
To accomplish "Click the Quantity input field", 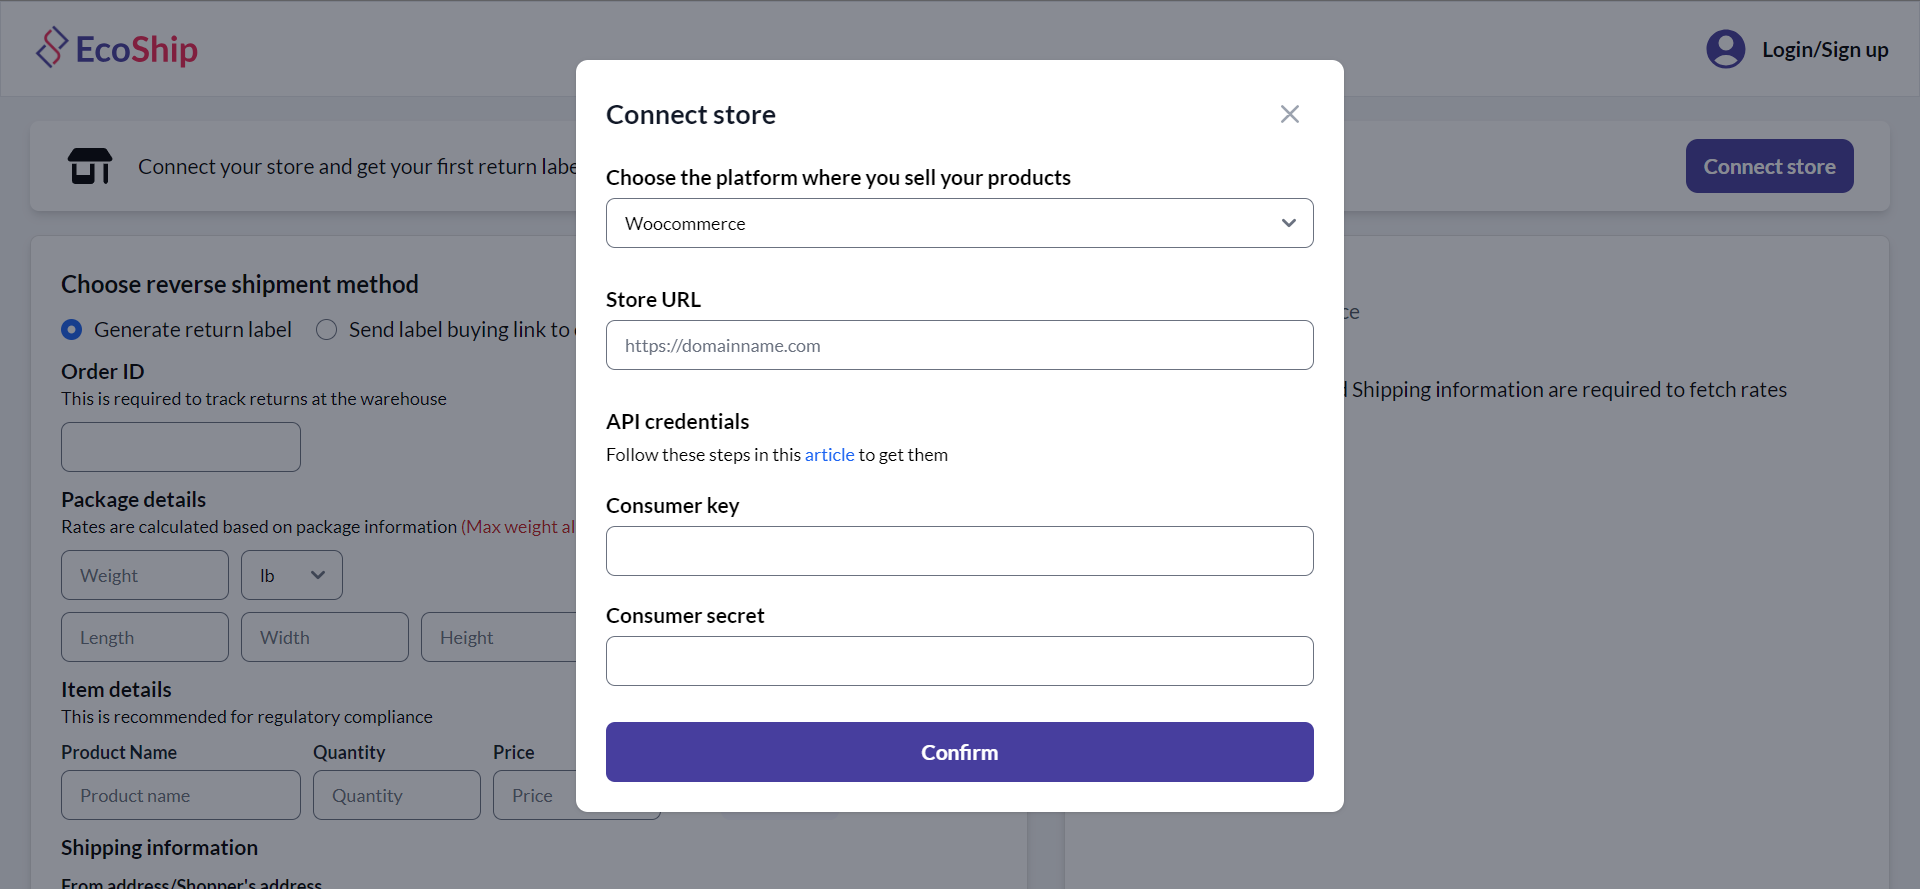I will (x=396, y=795).
